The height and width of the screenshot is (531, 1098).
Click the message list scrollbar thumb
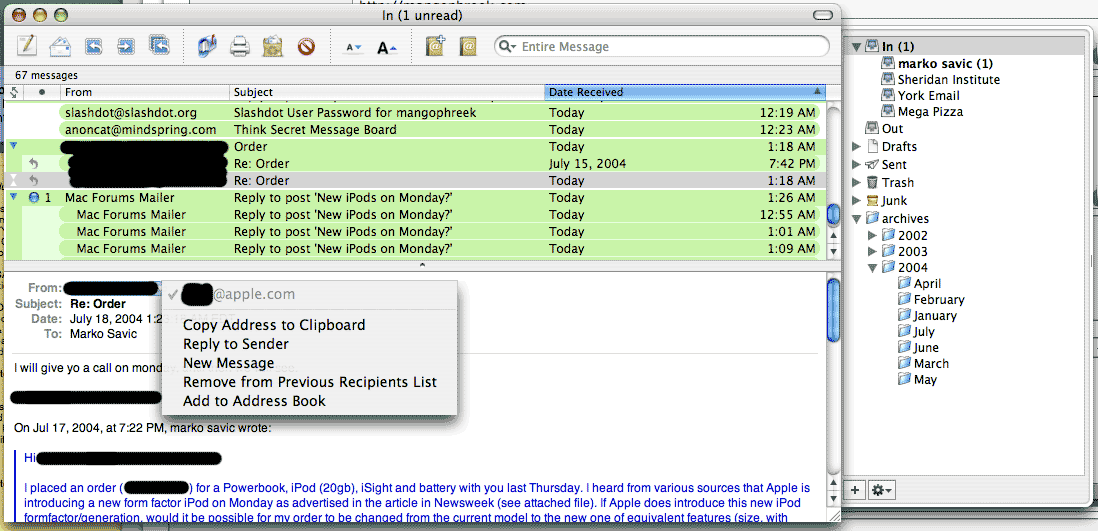click(833, 214)
